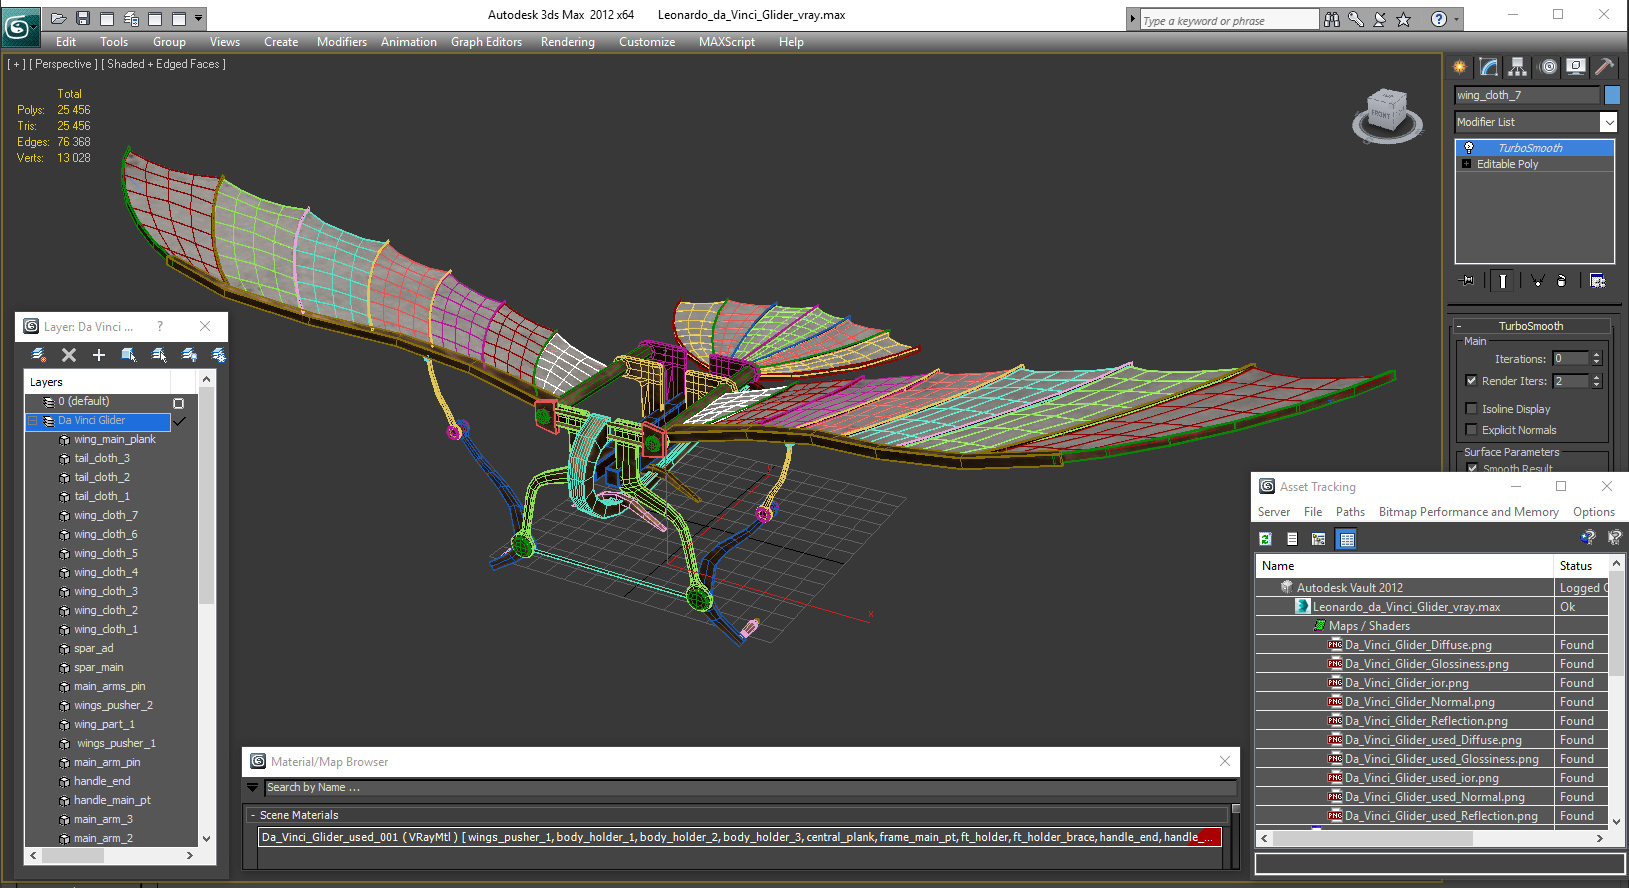The width and height of the screenshot is (1629, 888).
Task: Open Configure Modifier Sets icon
Action: [1597, 281]
